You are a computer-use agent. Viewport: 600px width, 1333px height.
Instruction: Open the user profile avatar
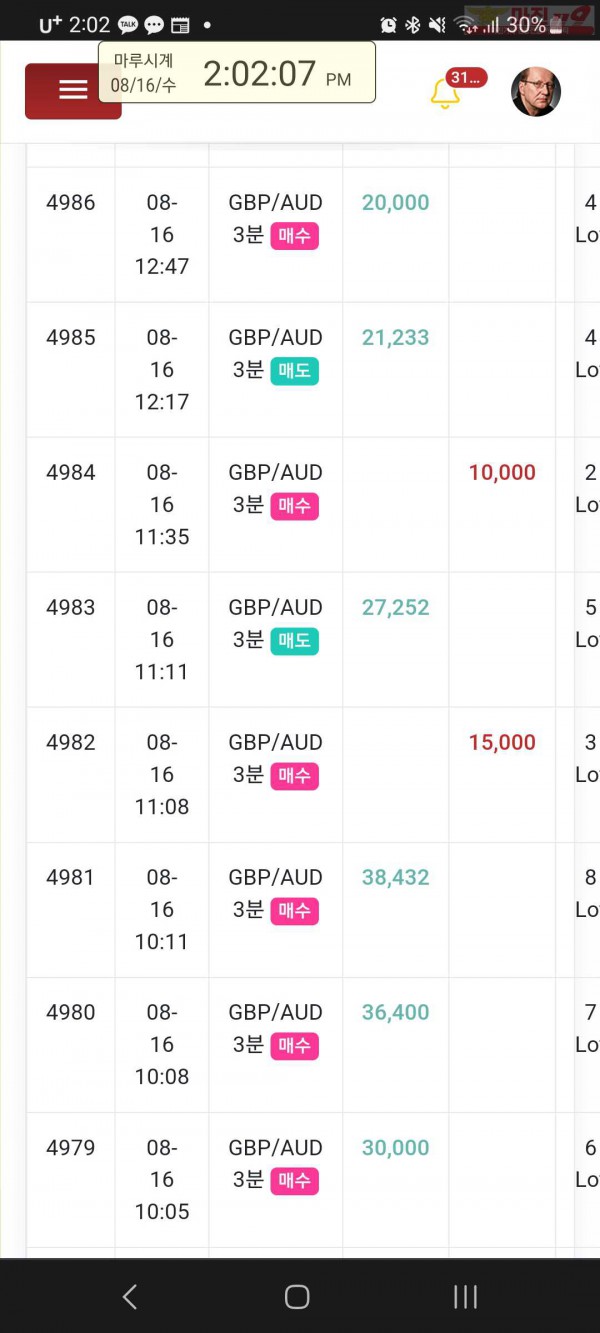535,92
